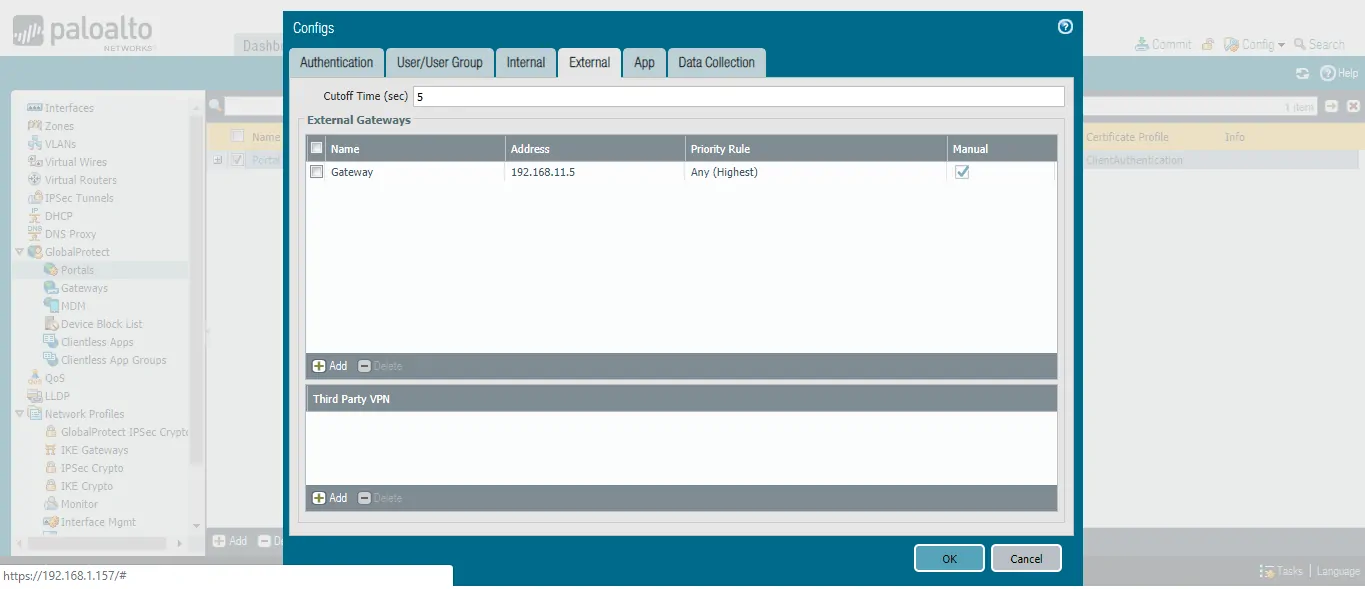
Task: Click the Cutoff Time input field
Action: [x=737, y=97]
